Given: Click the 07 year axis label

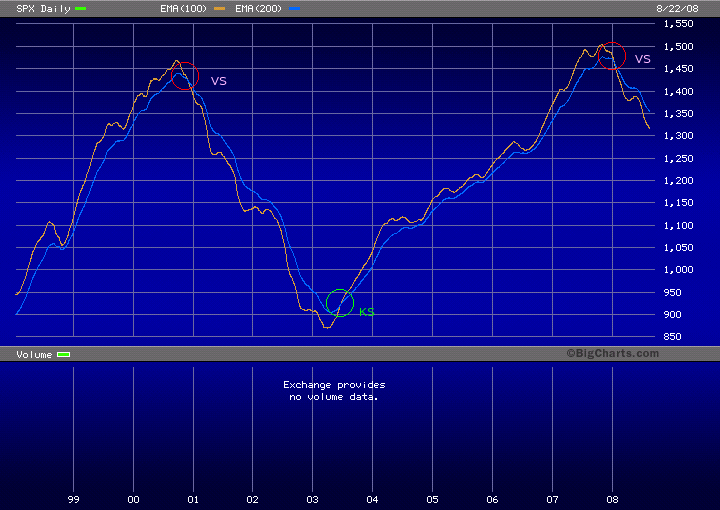Looking at the screenshot, I should [552, 499].
